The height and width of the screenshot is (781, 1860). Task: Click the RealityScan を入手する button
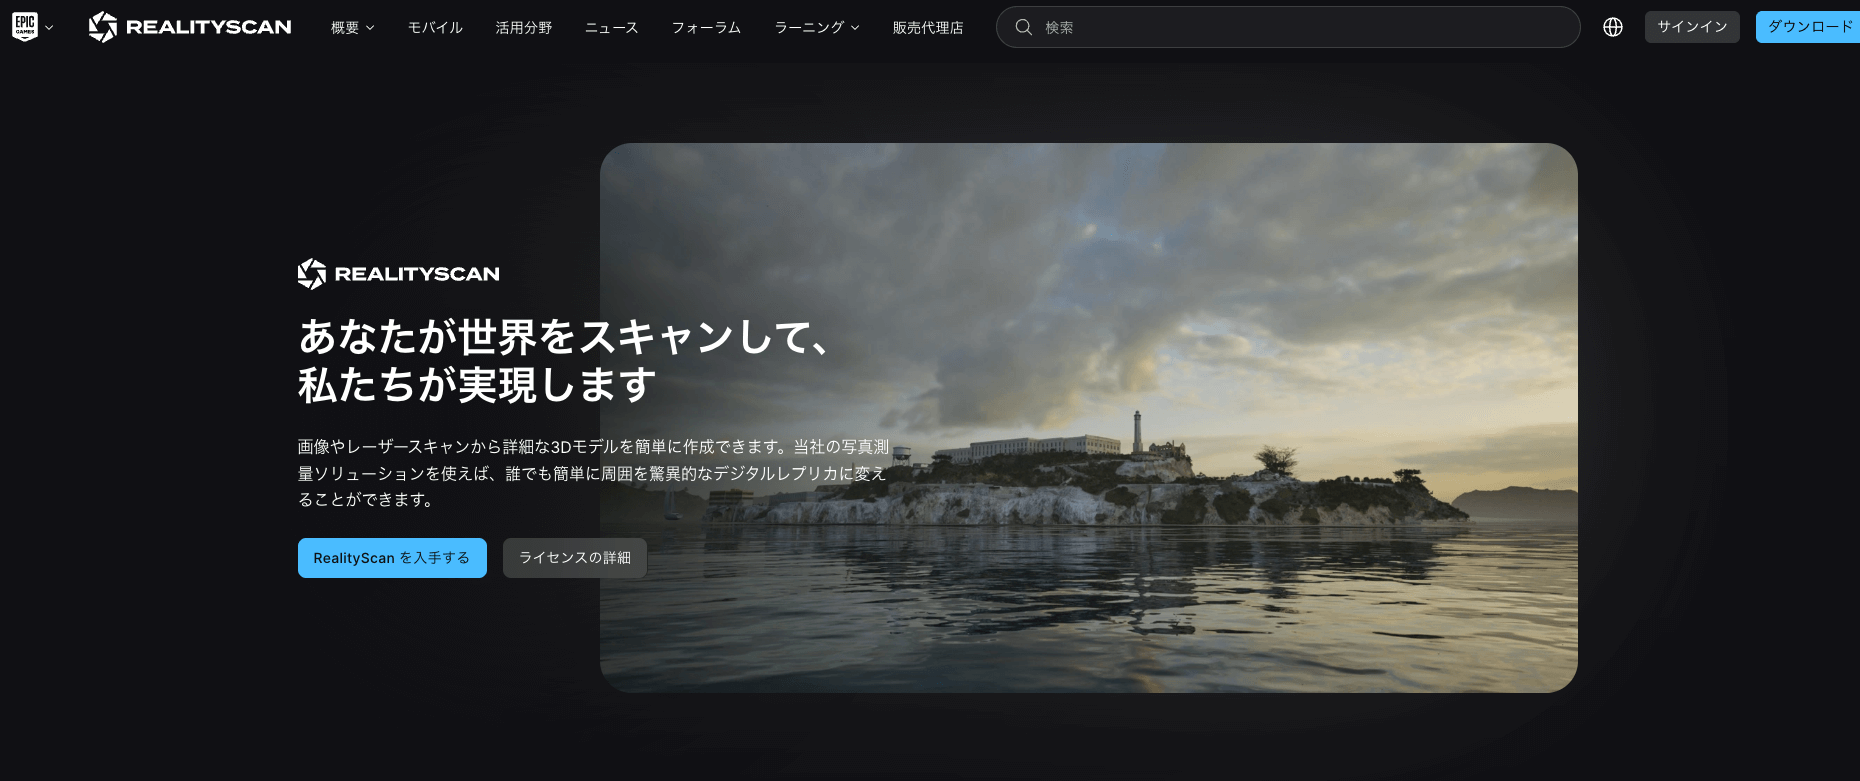pos(392,558)
